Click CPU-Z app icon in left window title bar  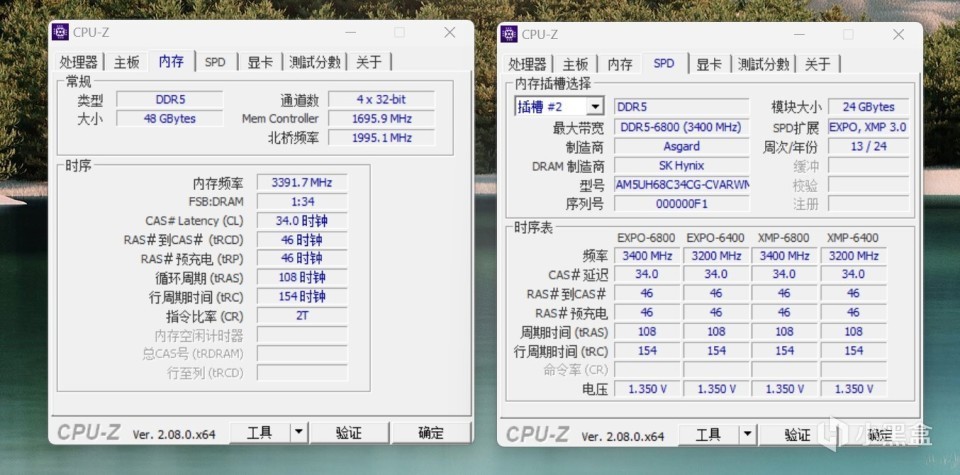[x=60, y=32]
